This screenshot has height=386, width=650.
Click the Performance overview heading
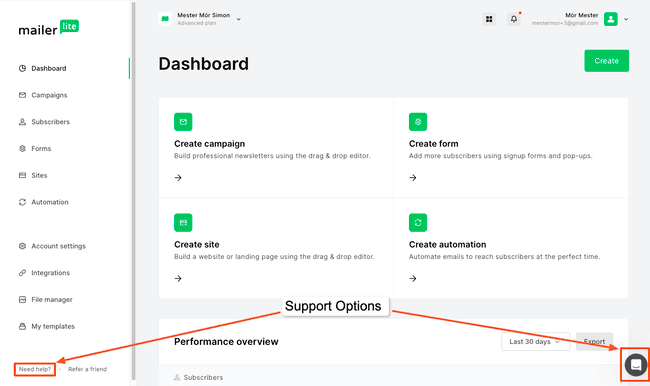(226, 342)
